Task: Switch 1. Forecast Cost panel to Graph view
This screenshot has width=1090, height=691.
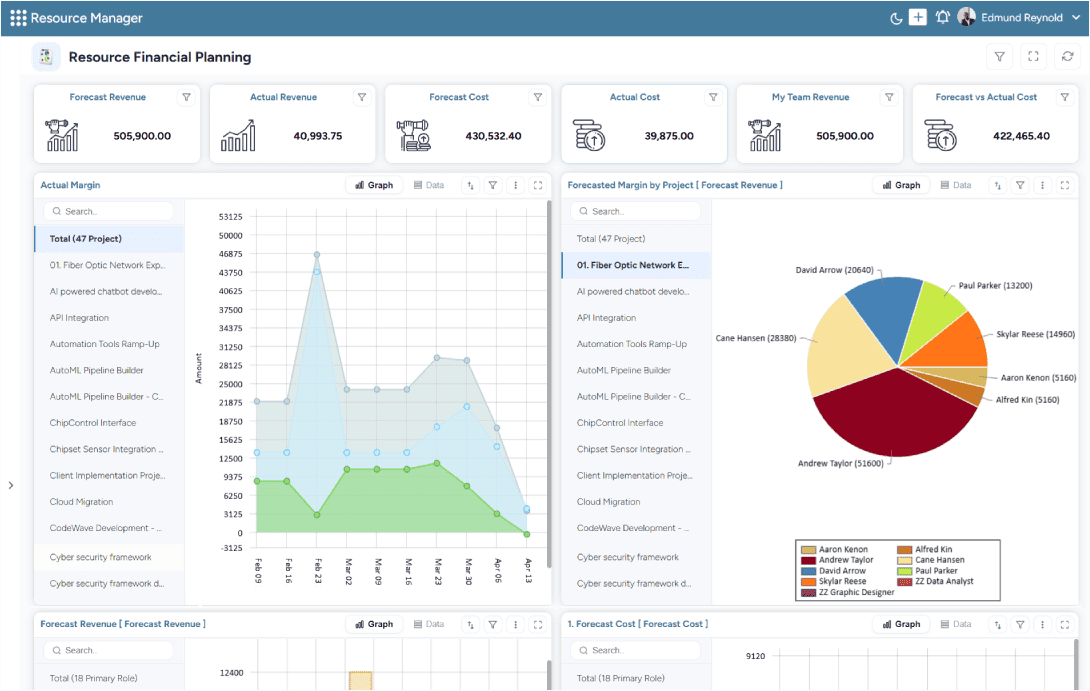Action: click(x=902, y=624)
